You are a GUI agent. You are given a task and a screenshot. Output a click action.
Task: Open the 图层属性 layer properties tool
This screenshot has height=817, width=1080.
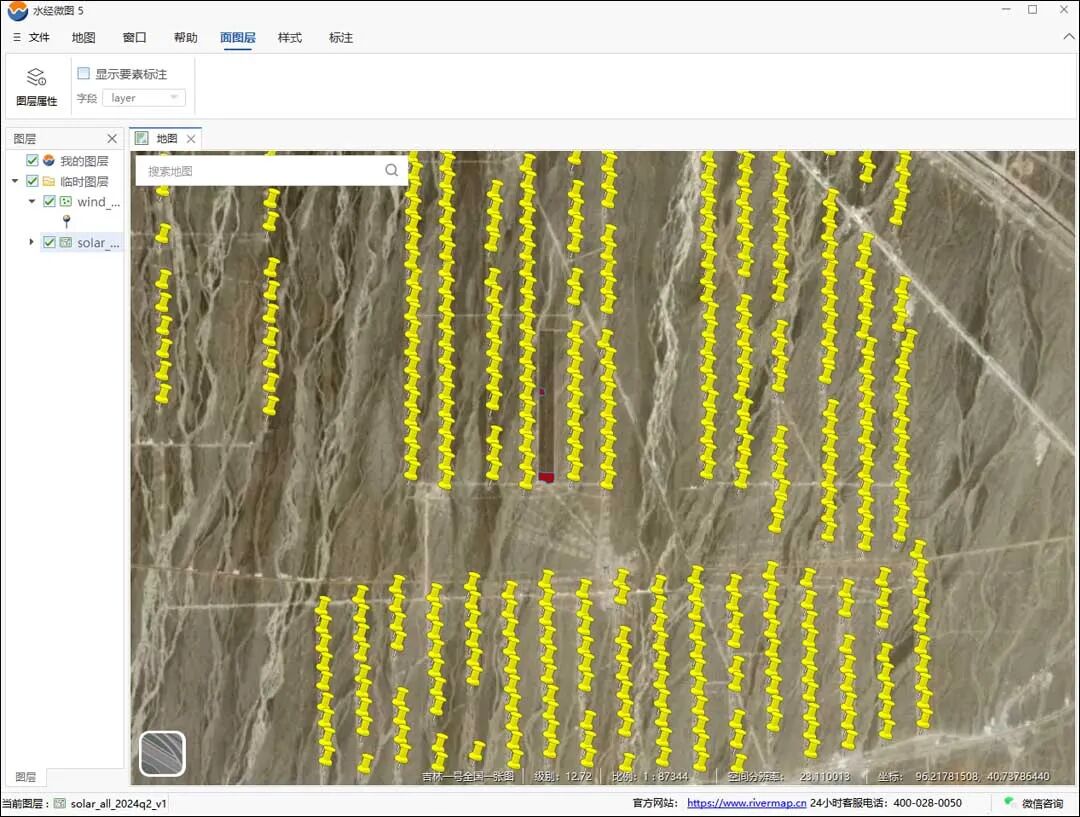pyautogui.click(x=37, y=86)
